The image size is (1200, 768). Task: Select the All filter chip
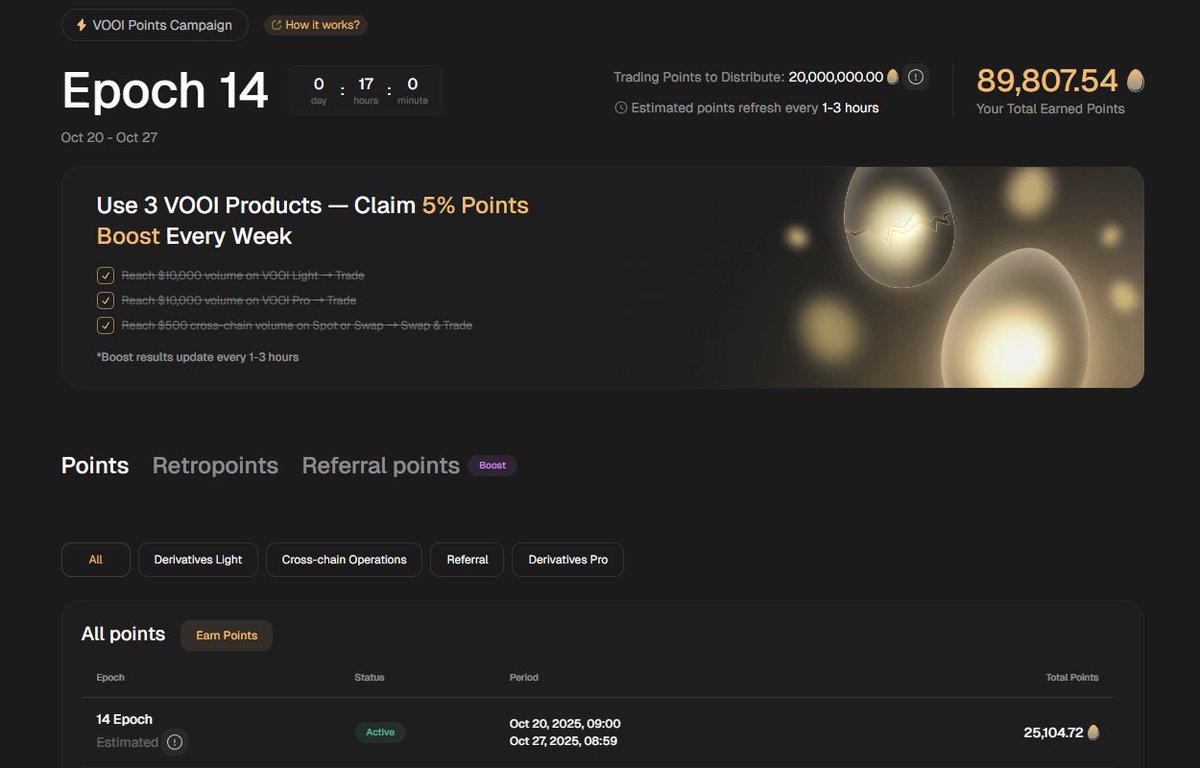pyautogui.click(x=96, y=560)
